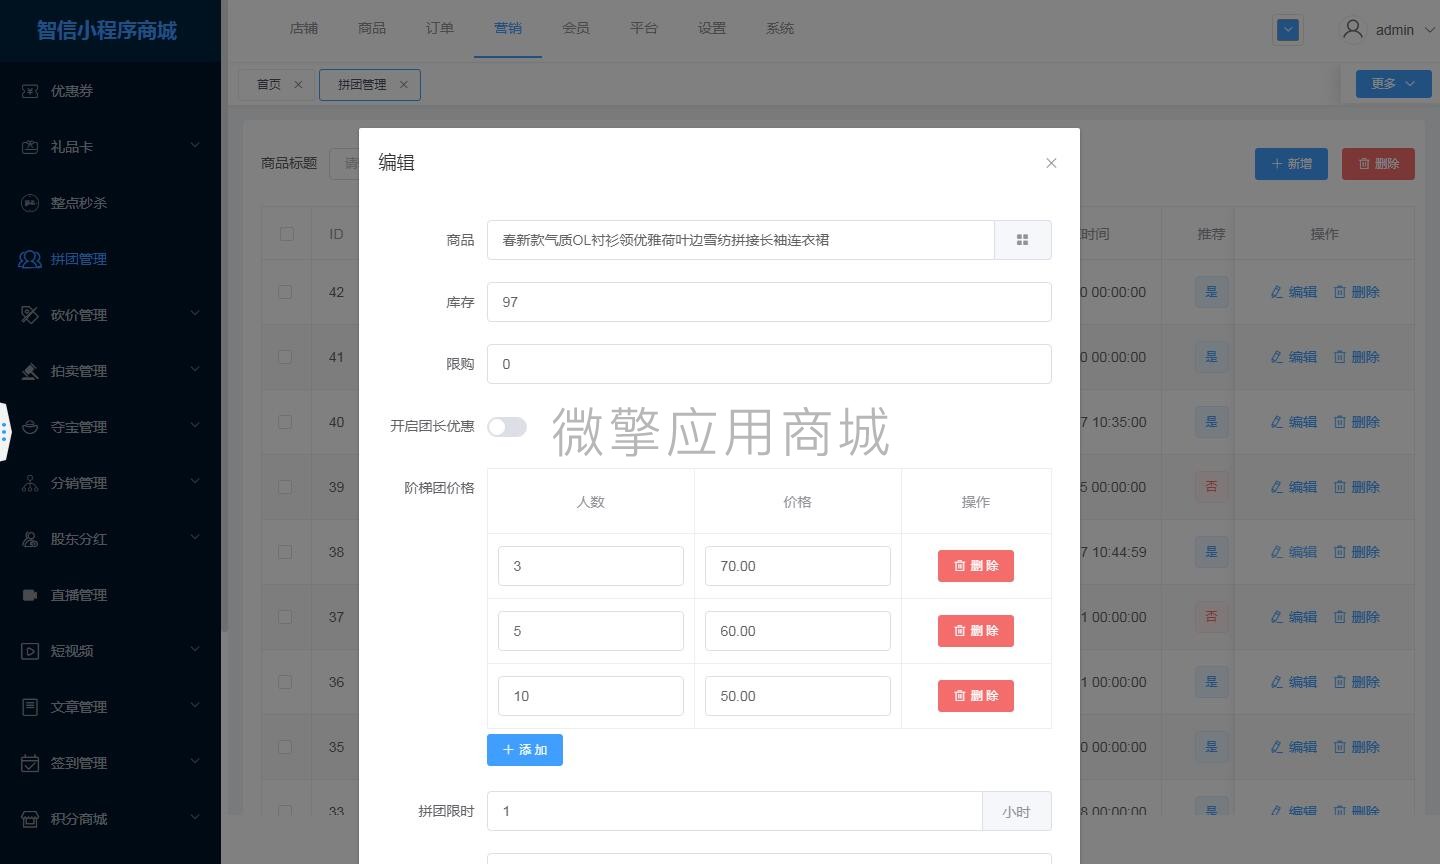Click 删除 trash link in row 41
1440x864 pixels.
1357,357
